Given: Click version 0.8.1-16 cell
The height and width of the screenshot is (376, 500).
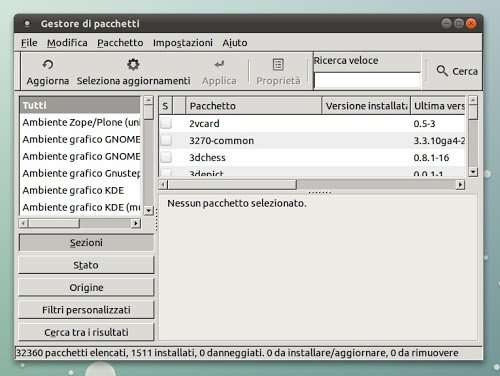Looking at the screenshot, I should point(431,157).
